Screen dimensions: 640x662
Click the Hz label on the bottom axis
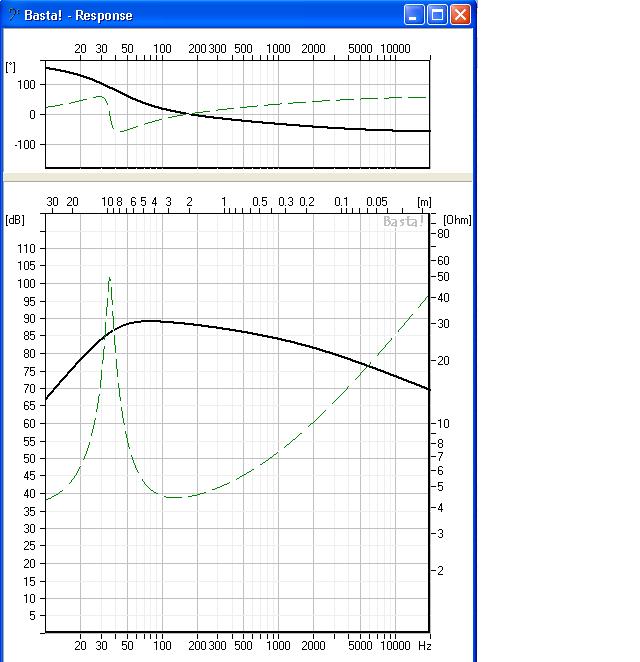424,646
